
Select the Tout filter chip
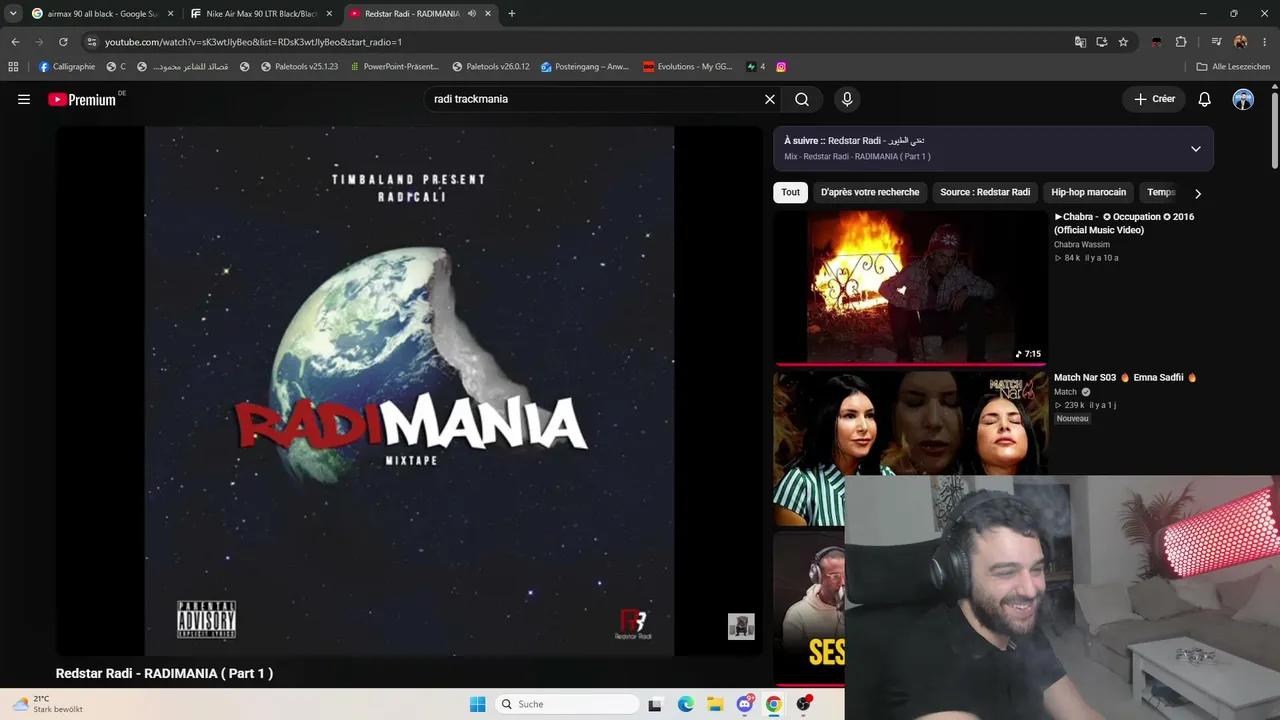[790, 192]
